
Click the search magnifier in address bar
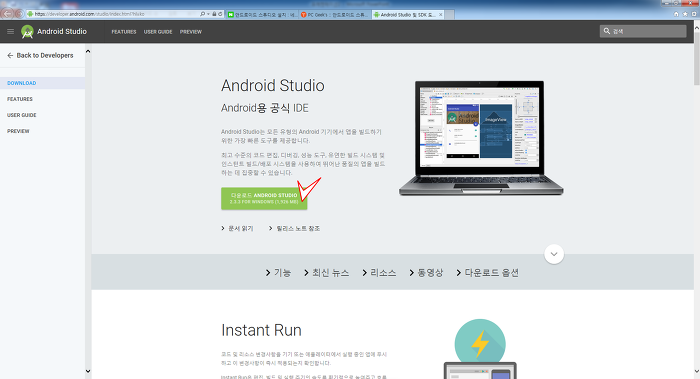point(202,14)
